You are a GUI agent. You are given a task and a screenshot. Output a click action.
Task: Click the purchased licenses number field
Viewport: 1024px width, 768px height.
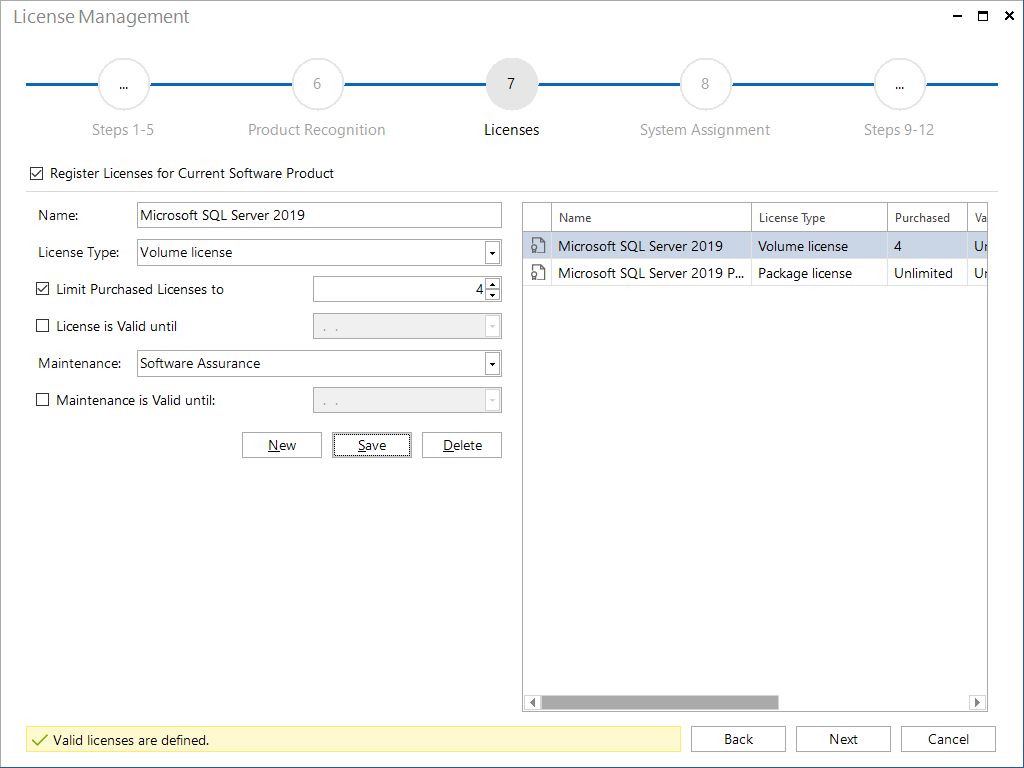399,289
